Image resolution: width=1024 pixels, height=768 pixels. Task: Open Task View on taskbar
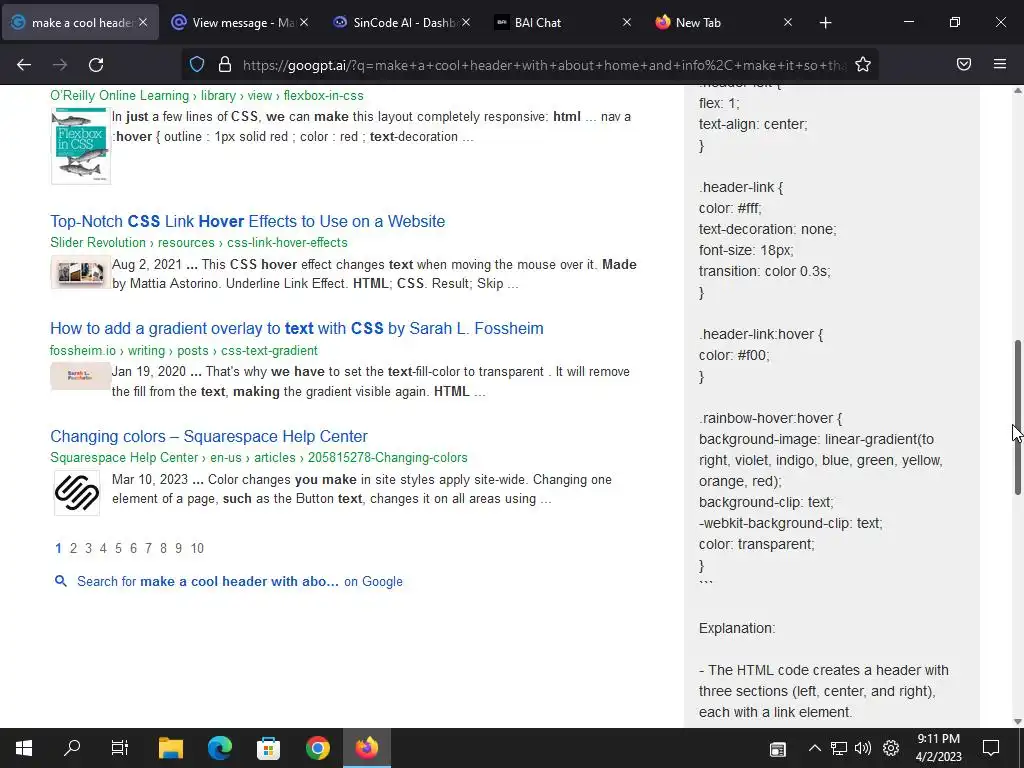[x=120, y=748]
